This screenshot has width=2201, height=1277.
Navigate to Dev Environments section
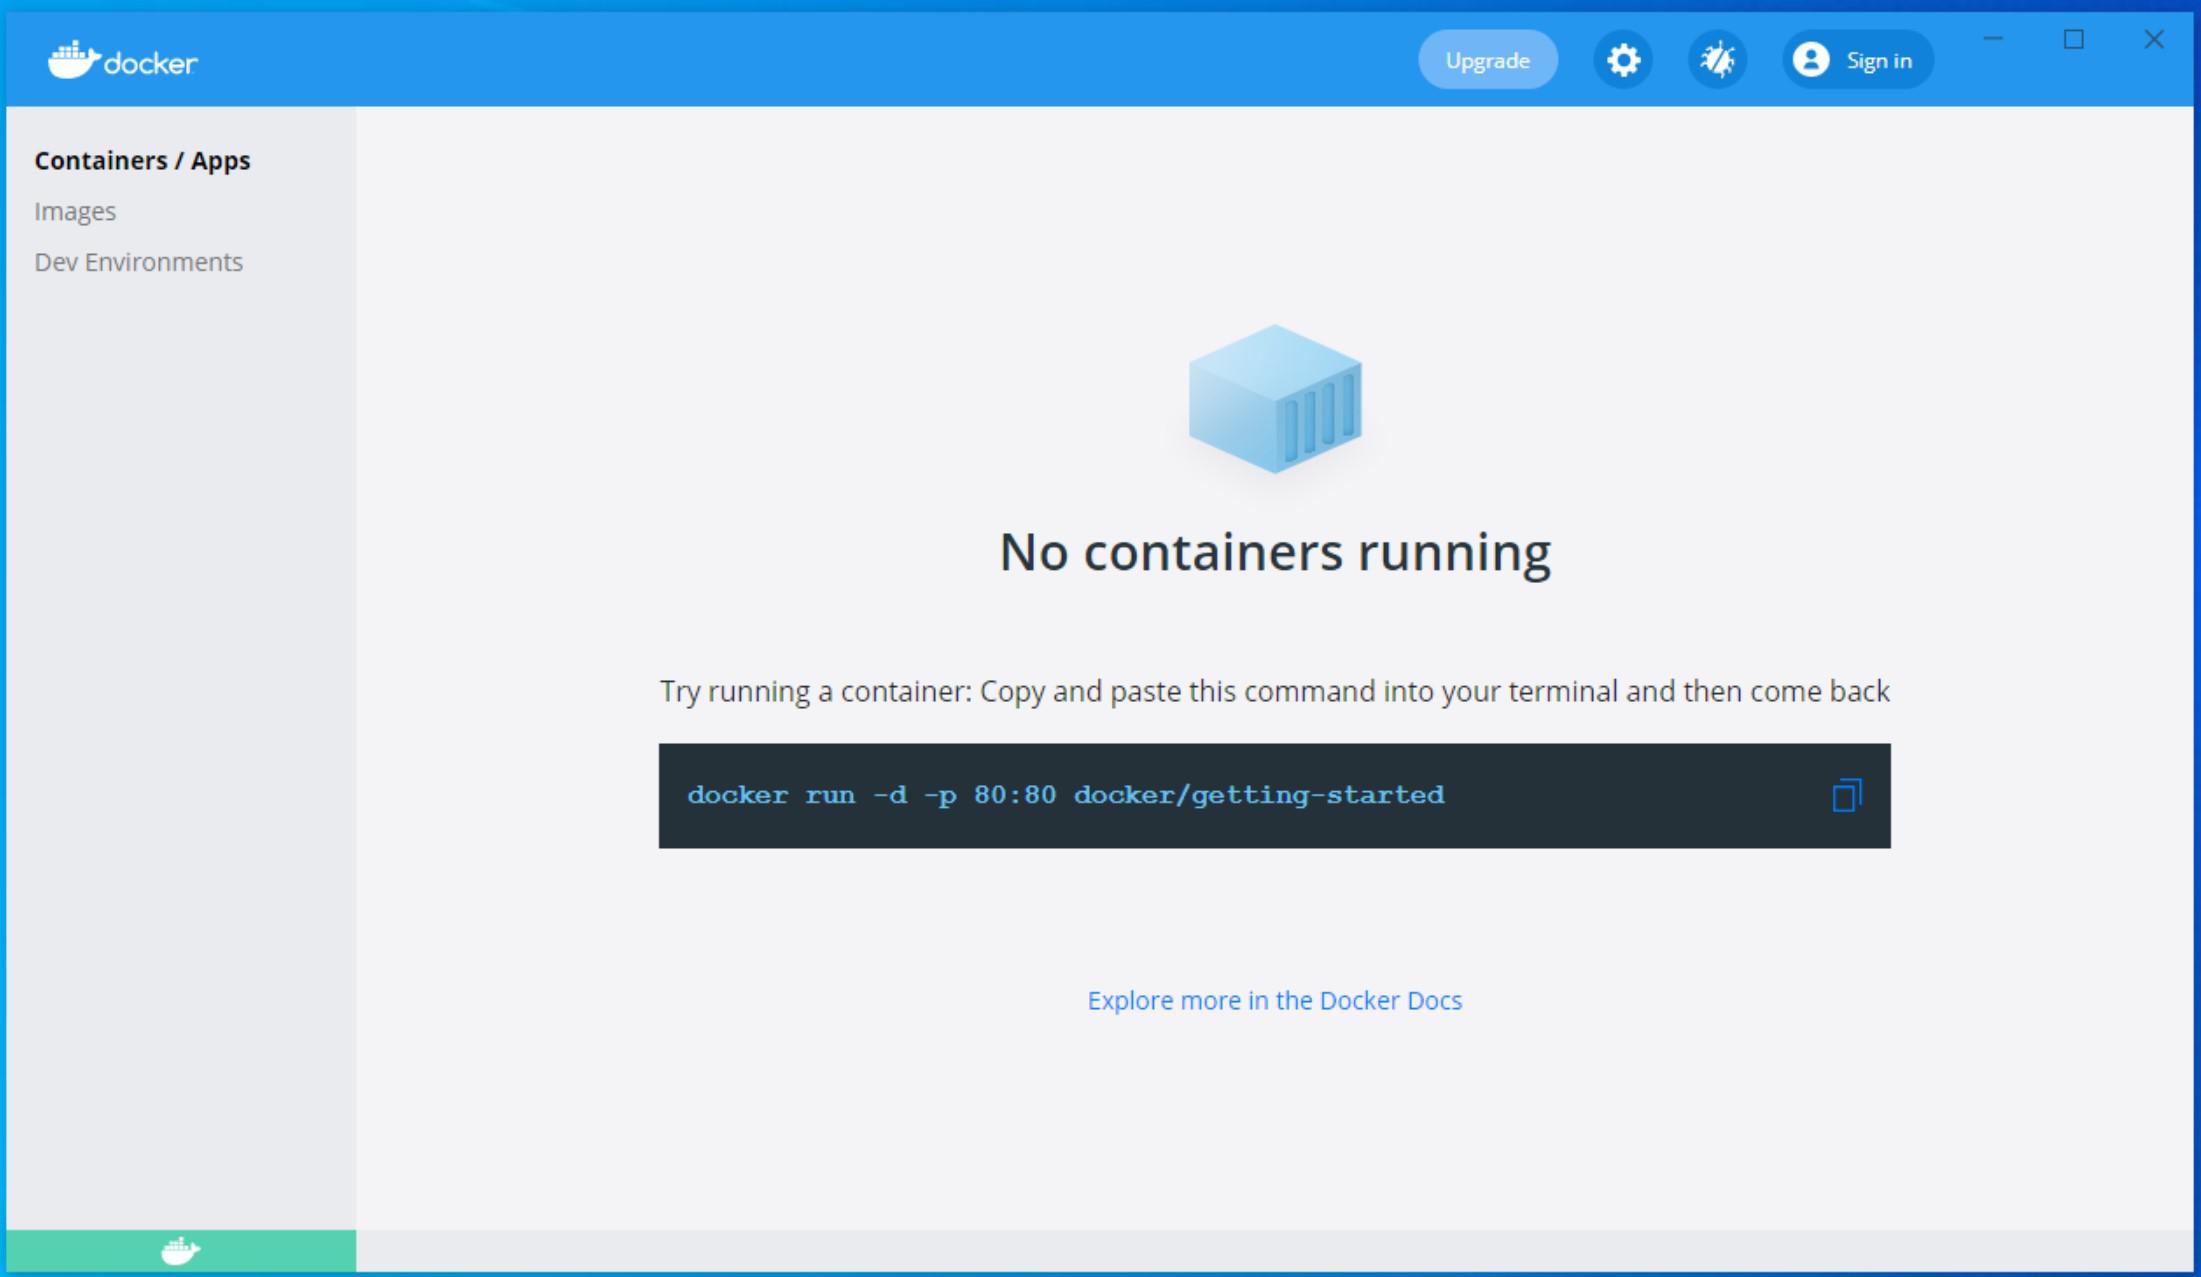(140, 261)
